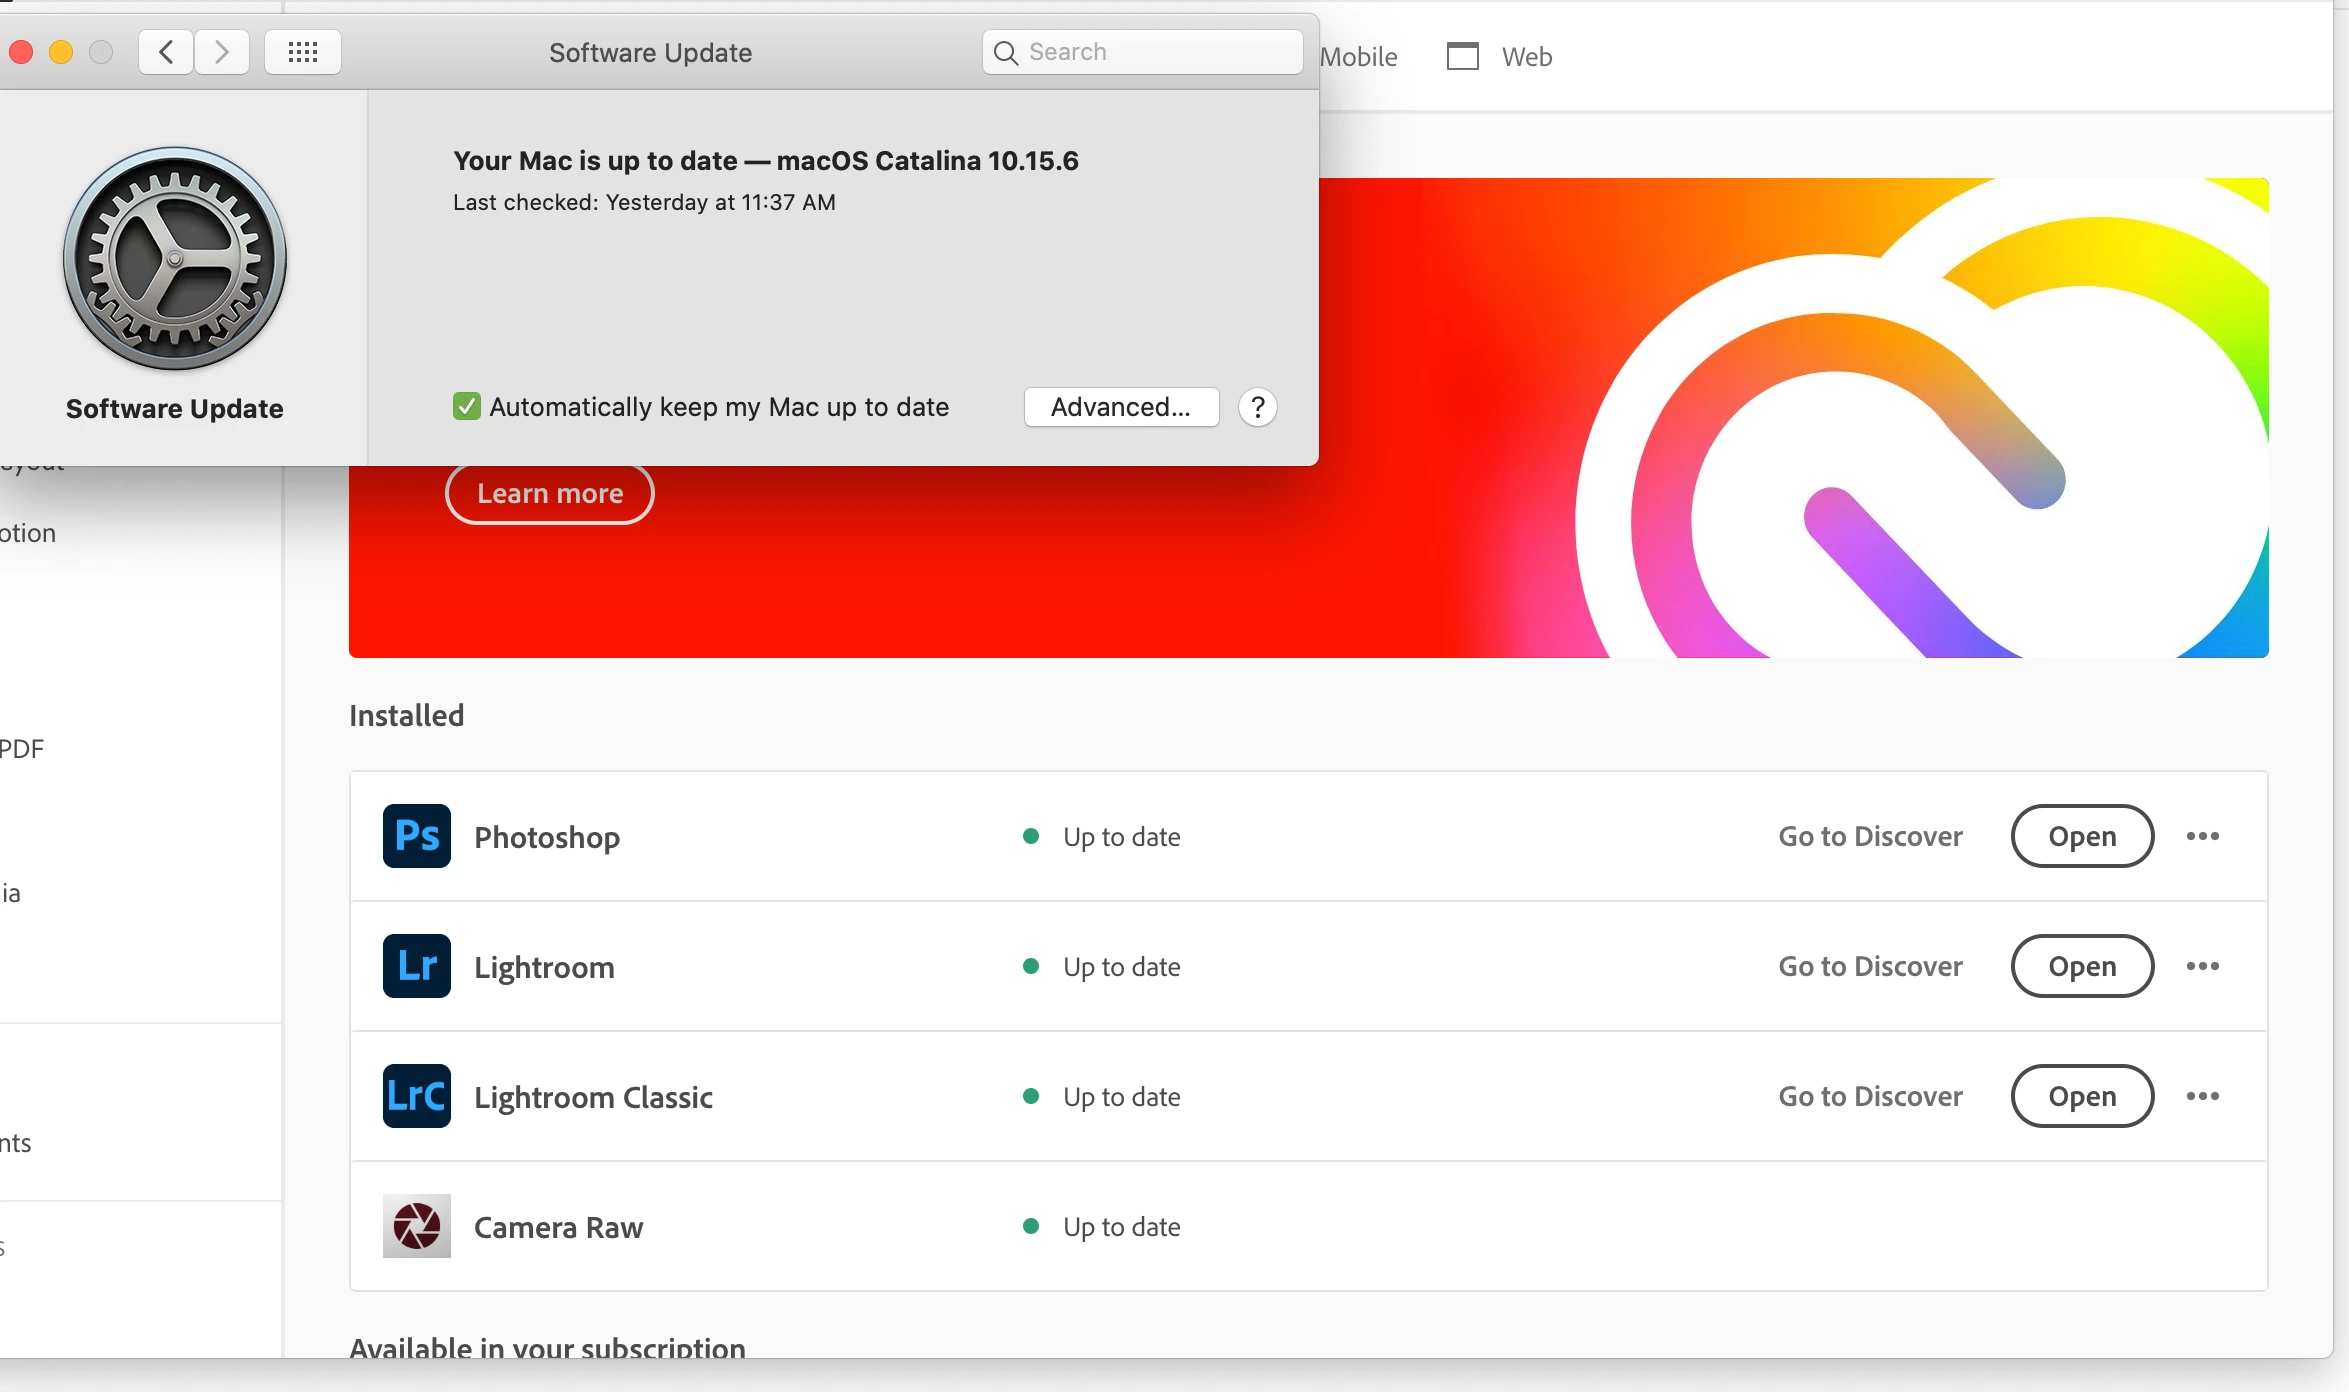Go back with the left chevron button
2349x1392 pixels.
tap(166, 52)
